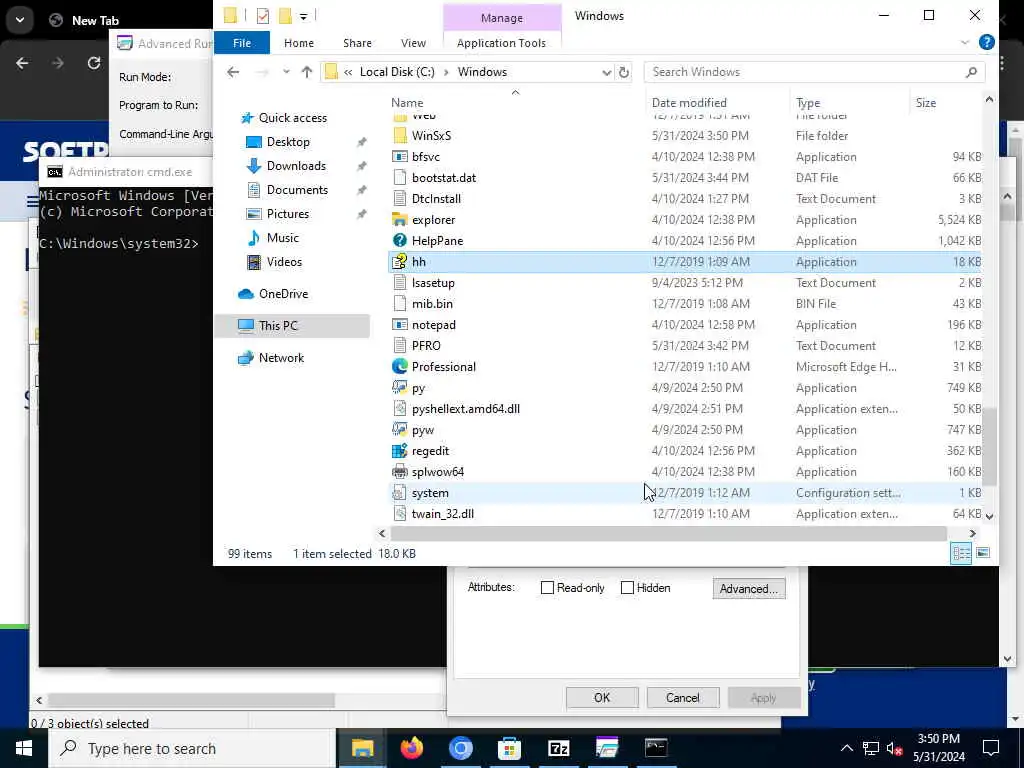
Task: Switch to large icons view button
Action: click(x=983, y=553)
